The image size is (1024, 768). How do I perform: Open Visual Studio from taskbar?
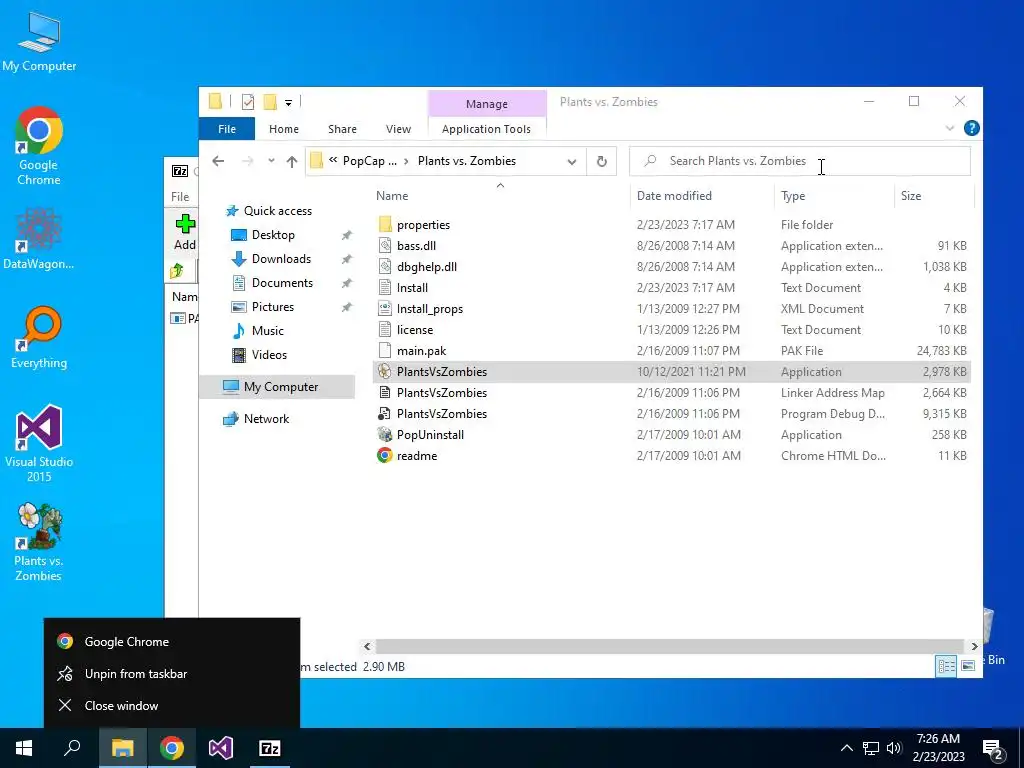221,748
